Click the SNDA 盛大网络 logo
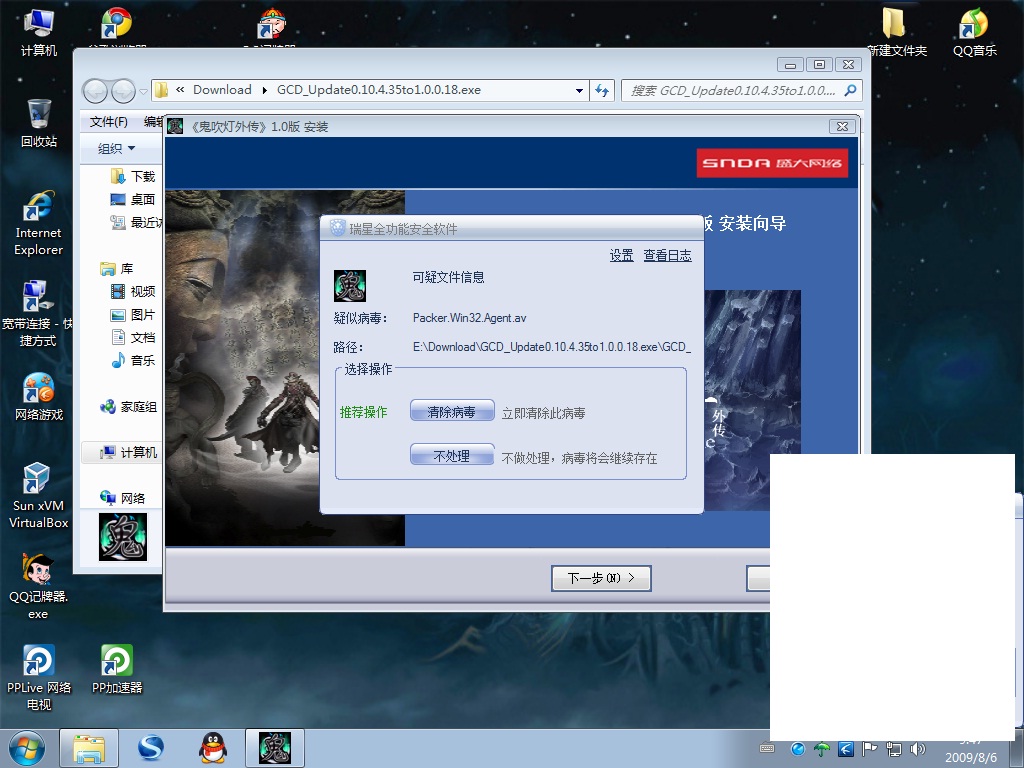The height and width of the screenshot is (768, 1024). pyautogui.click(x=772, y=163)
